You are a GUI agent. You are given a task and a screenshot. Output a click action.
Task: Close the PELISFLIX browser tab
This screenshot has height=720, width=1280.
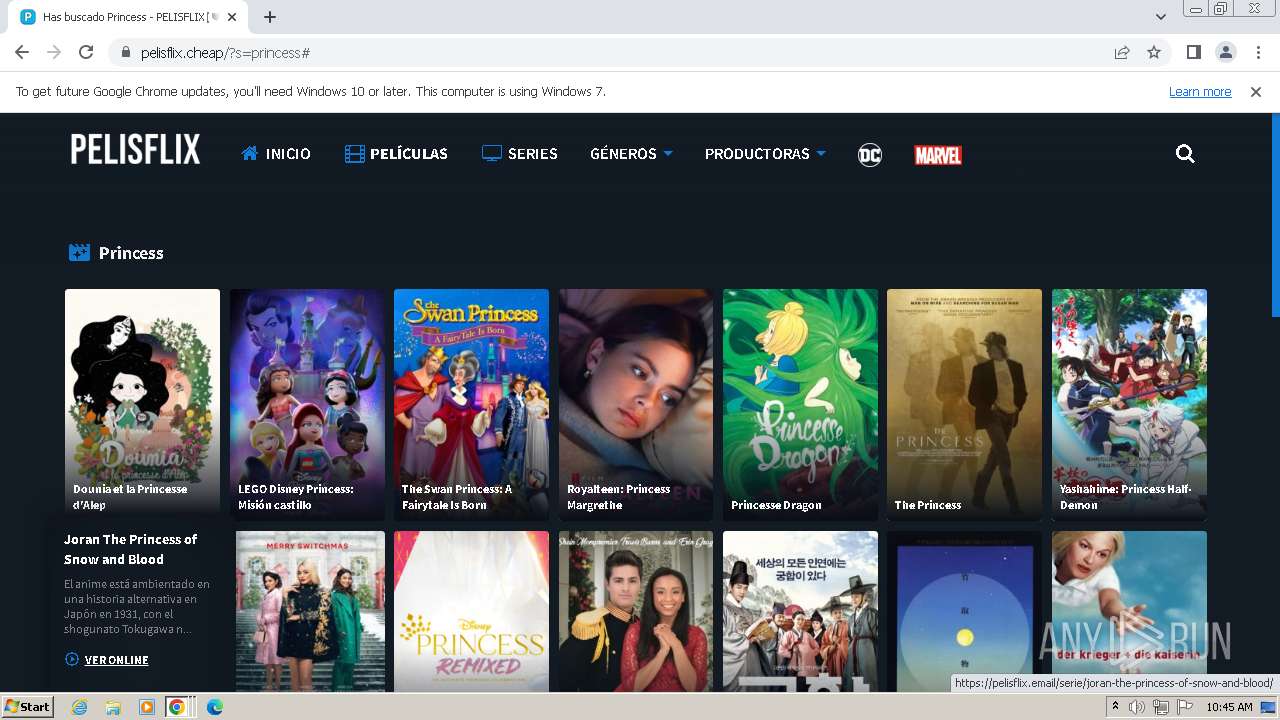pos(232,17)
